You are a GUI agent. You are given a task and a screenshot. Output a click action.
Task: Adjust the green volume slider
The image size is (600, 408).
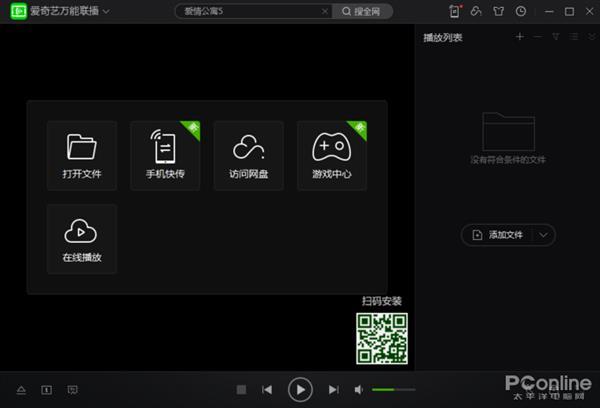(393, 390)
